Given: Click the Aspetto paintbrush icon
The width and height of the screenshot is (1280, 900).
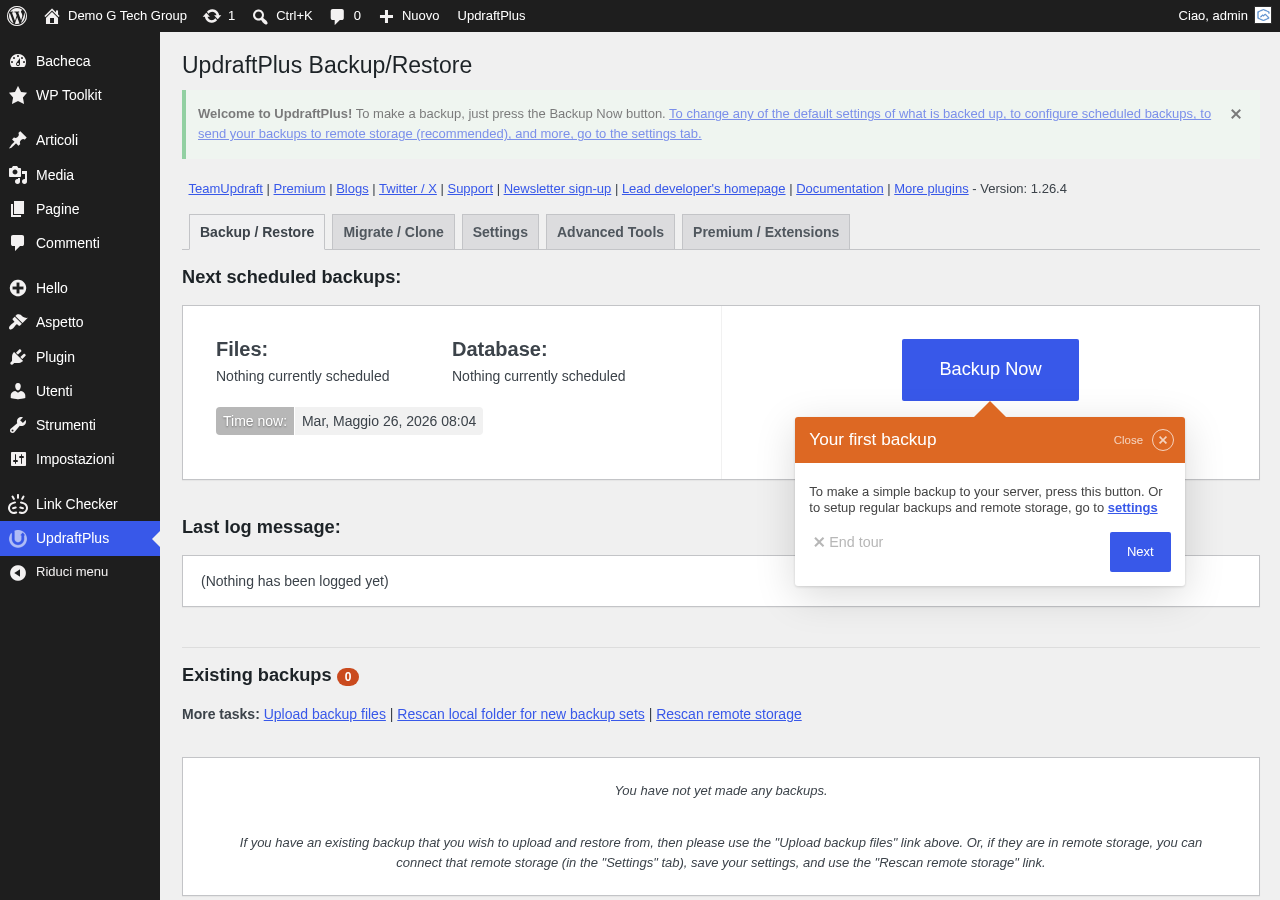Looking at the screenshot, I should point(18,322).
